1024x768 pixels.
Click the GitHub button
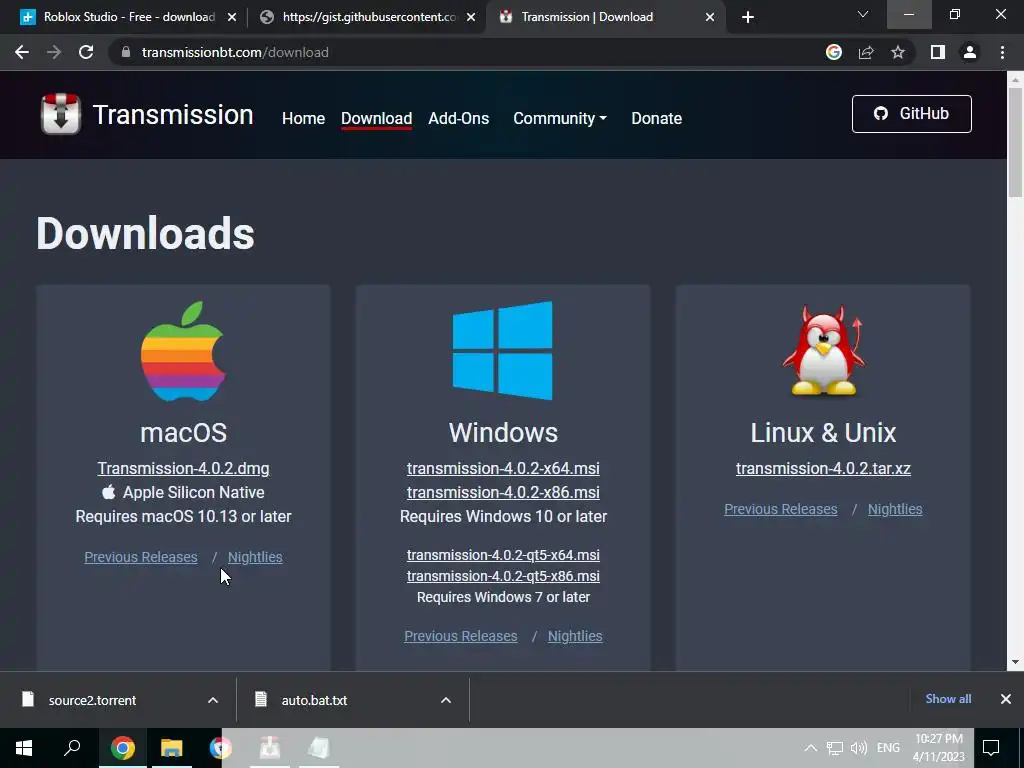click(912, 114)
